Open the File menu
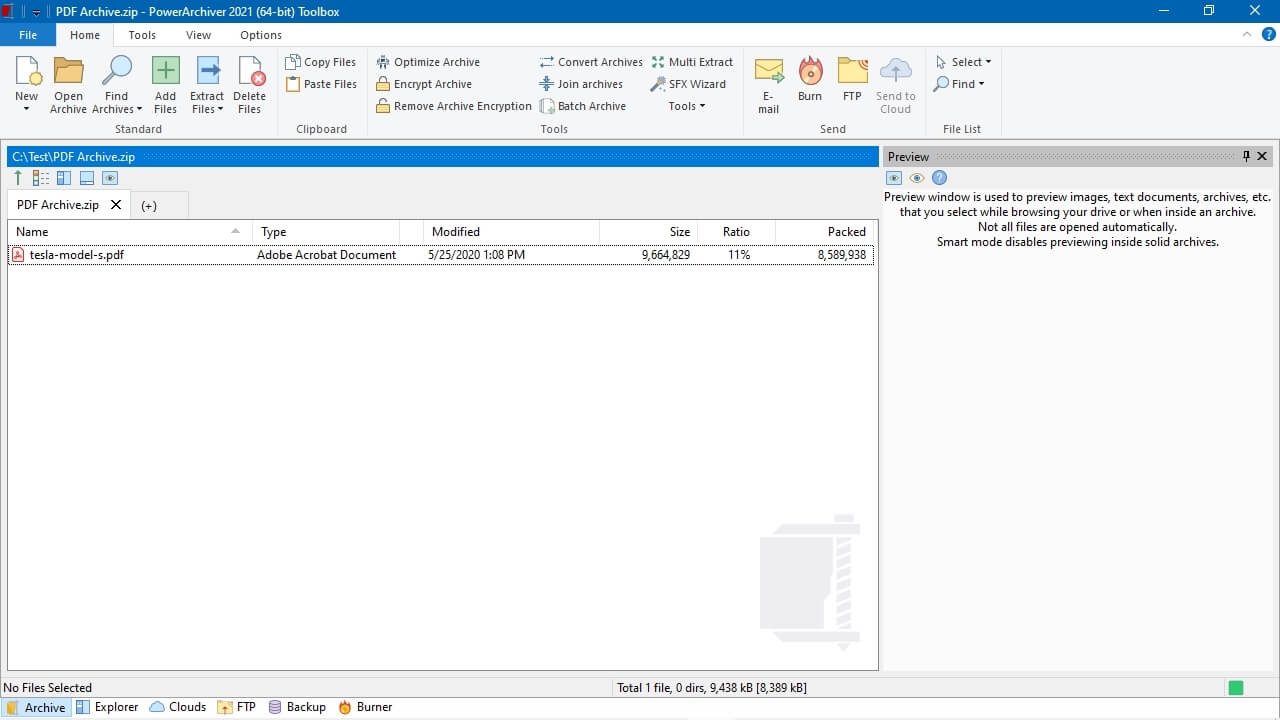Screen dimensions: 1280x720 28,35
